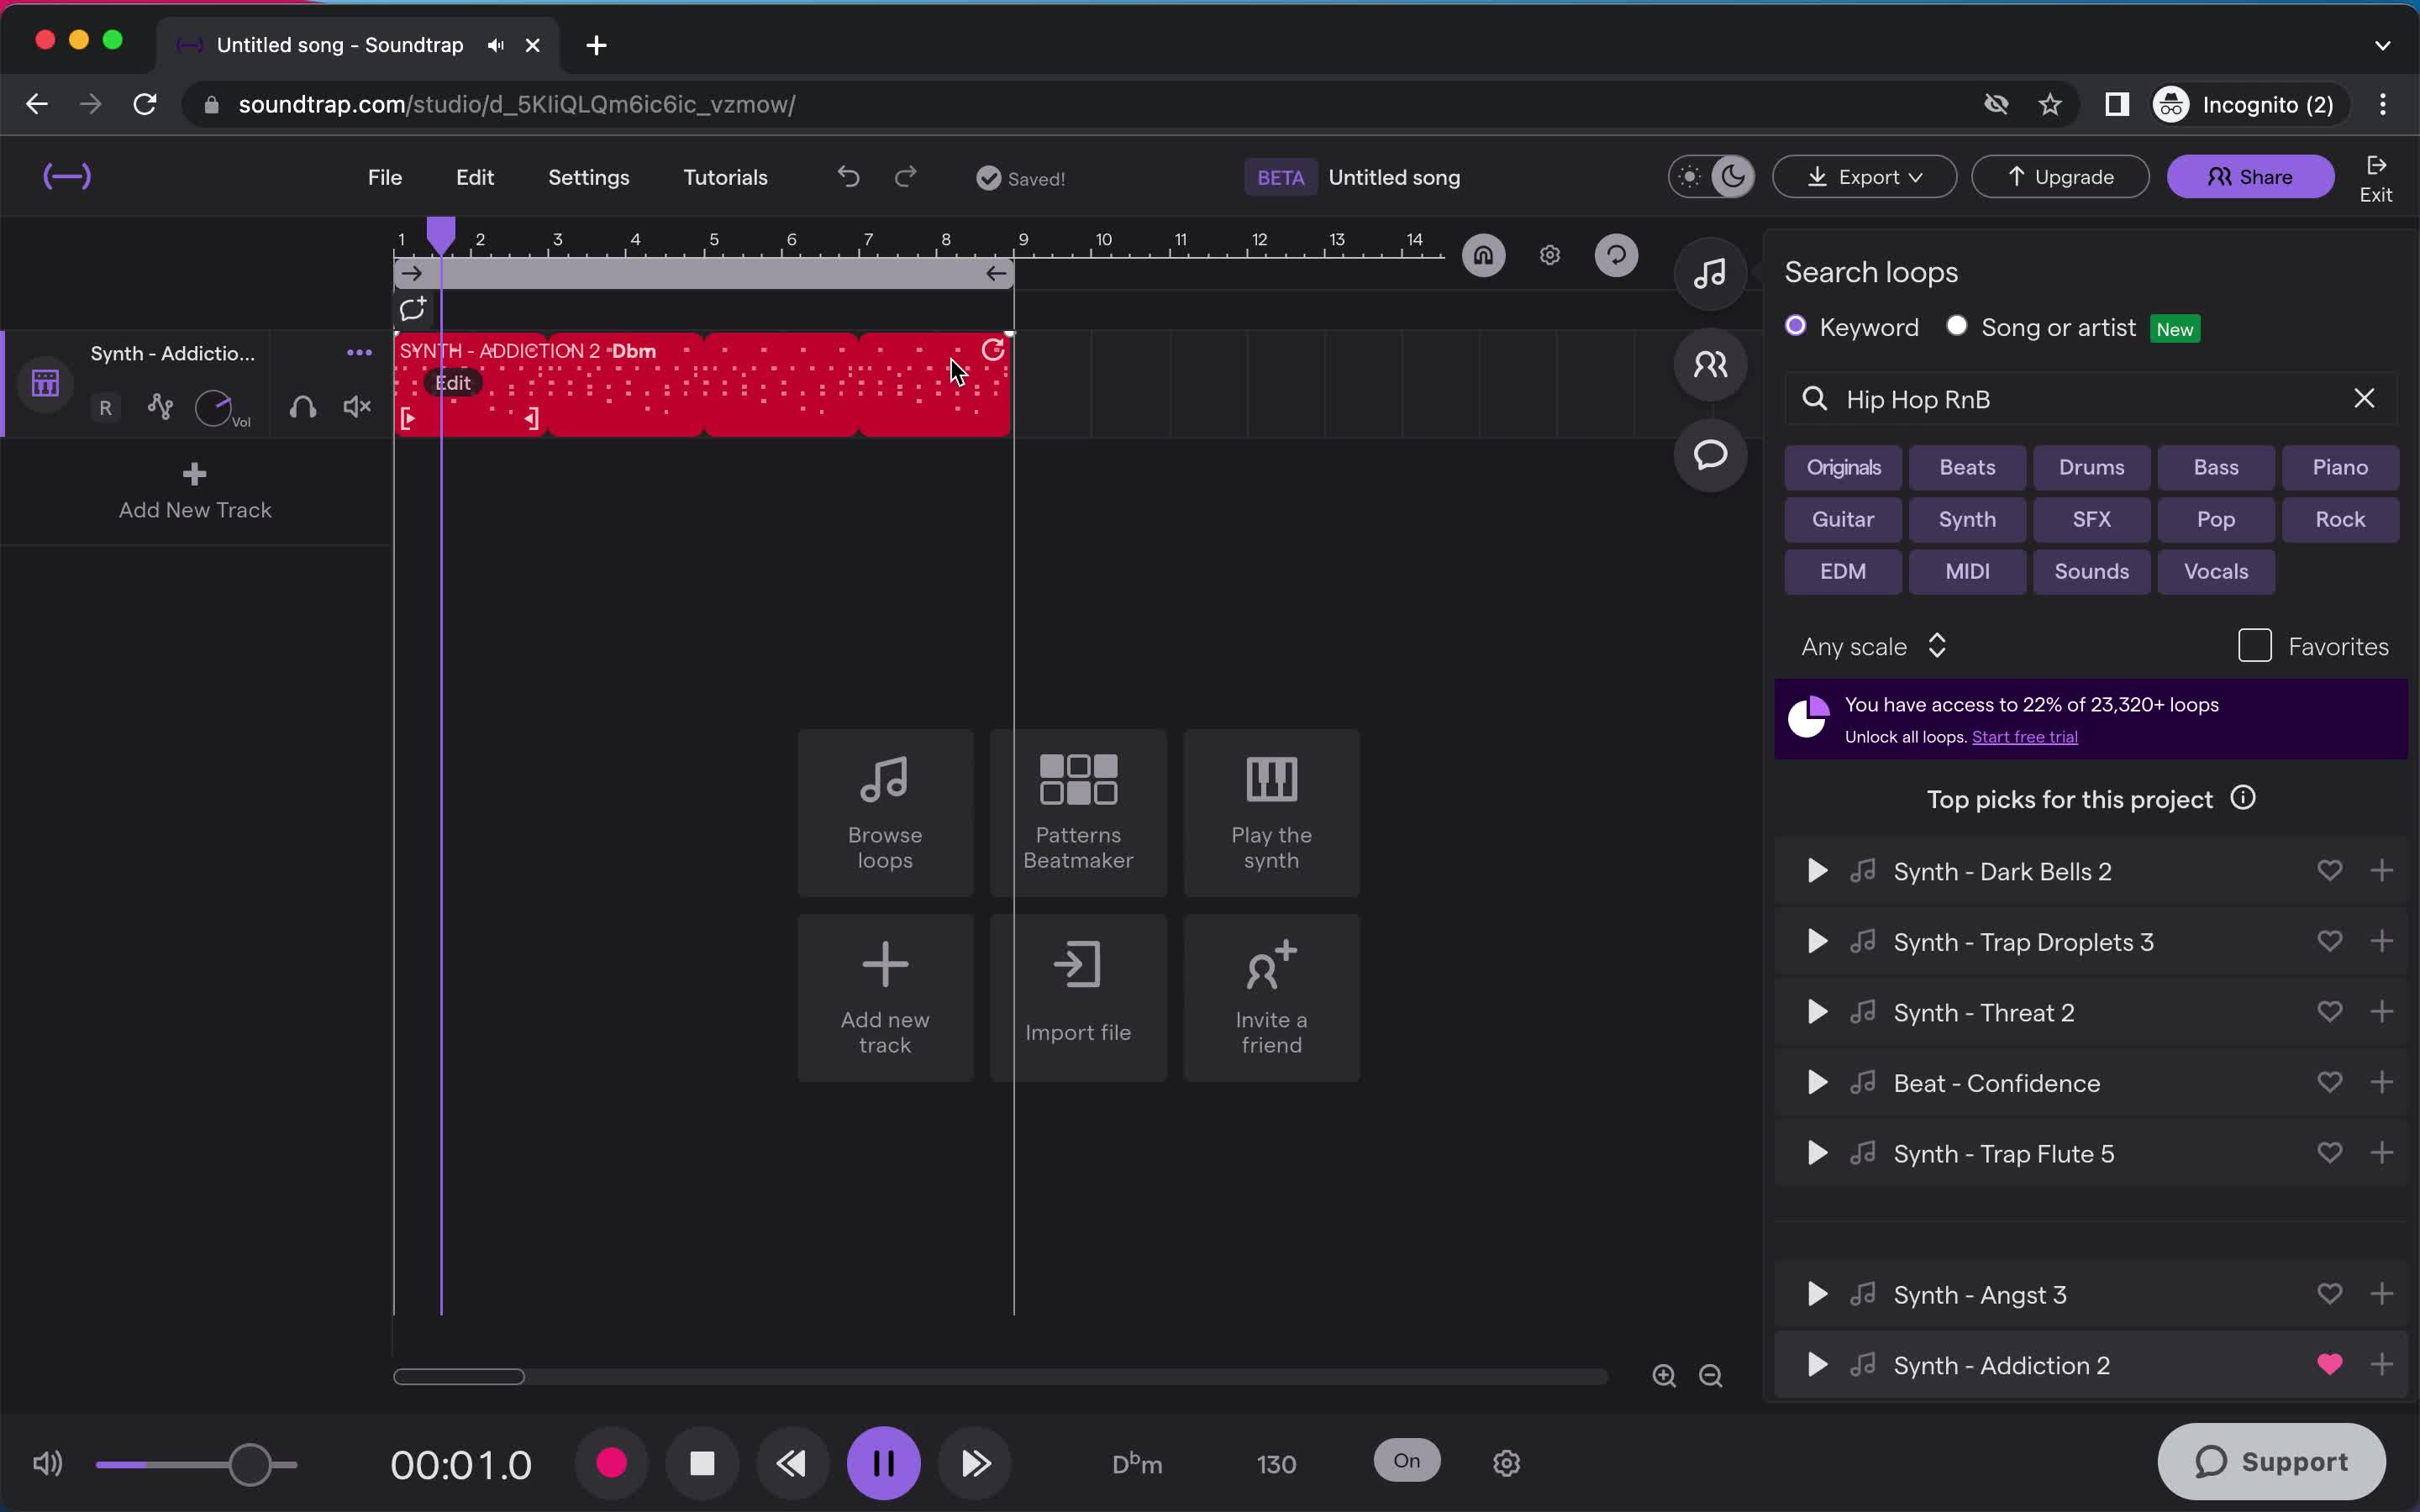Toggle Song or artist radio button

pyautogui.click(x=1956, y=328)
